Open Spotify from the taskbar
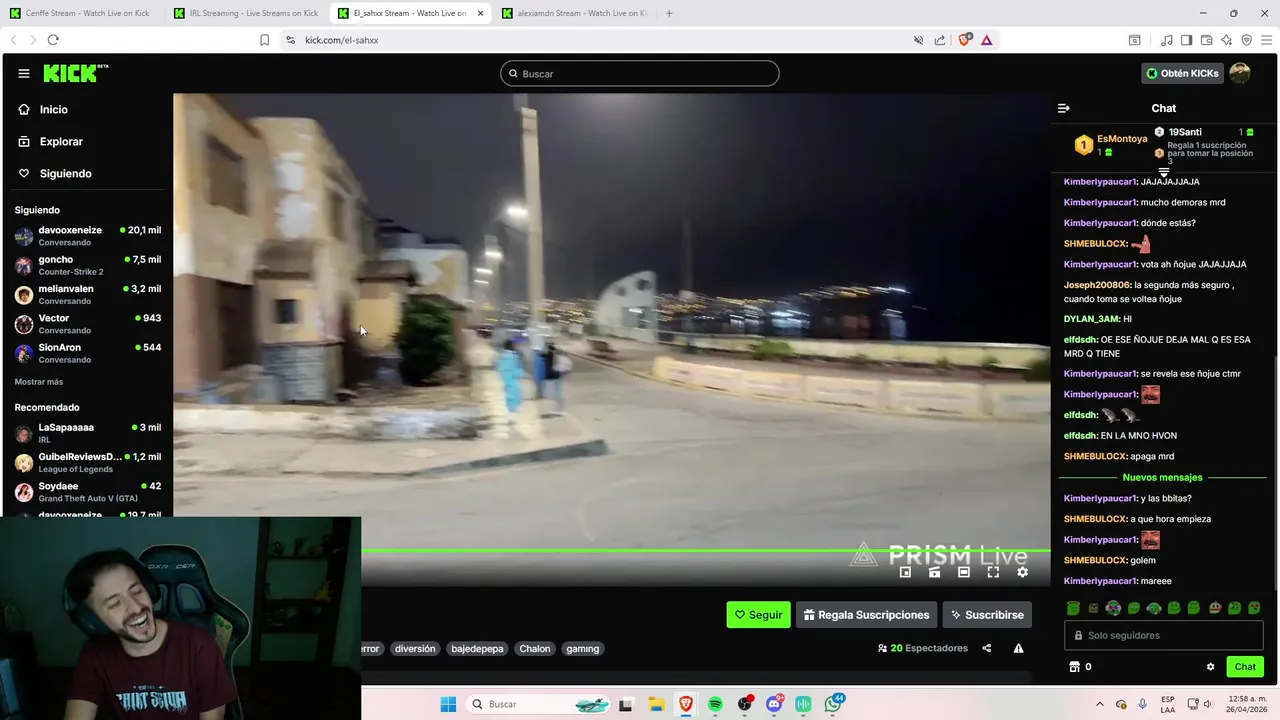The width and height of the screenshot is (1280, 720). coord(715,704)
